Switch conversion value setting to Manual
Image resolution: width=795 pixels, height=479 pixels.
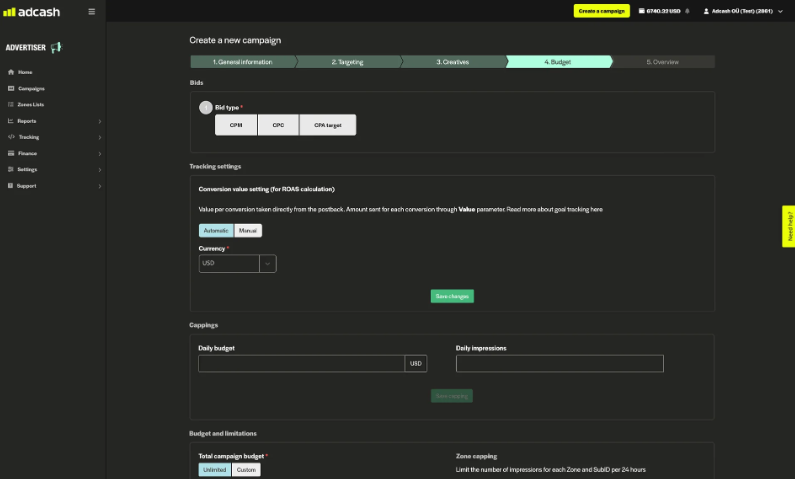pyautogui.click(x=248, y=230)
